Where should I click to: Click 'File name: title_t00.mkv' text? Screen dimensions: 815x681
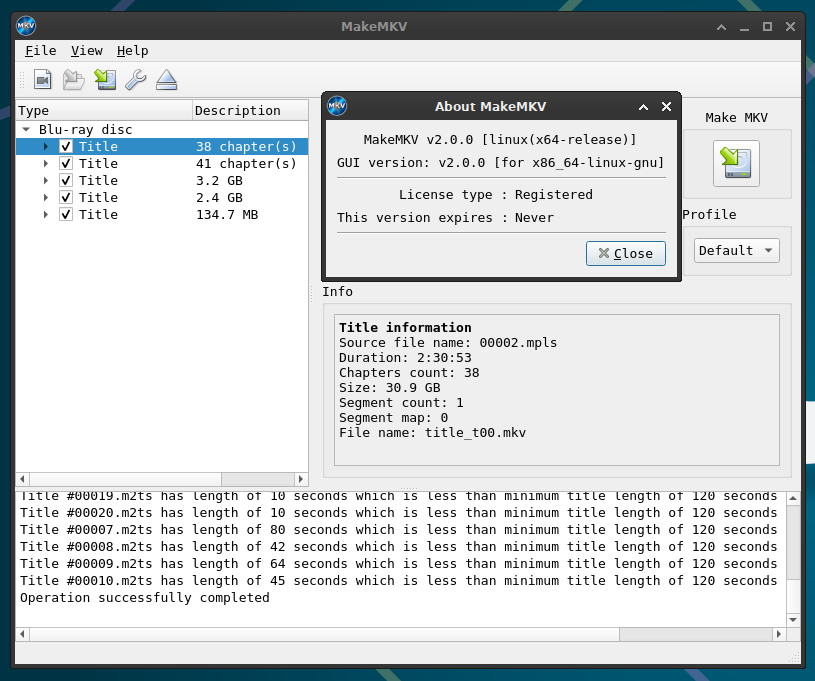pos(432,433)
